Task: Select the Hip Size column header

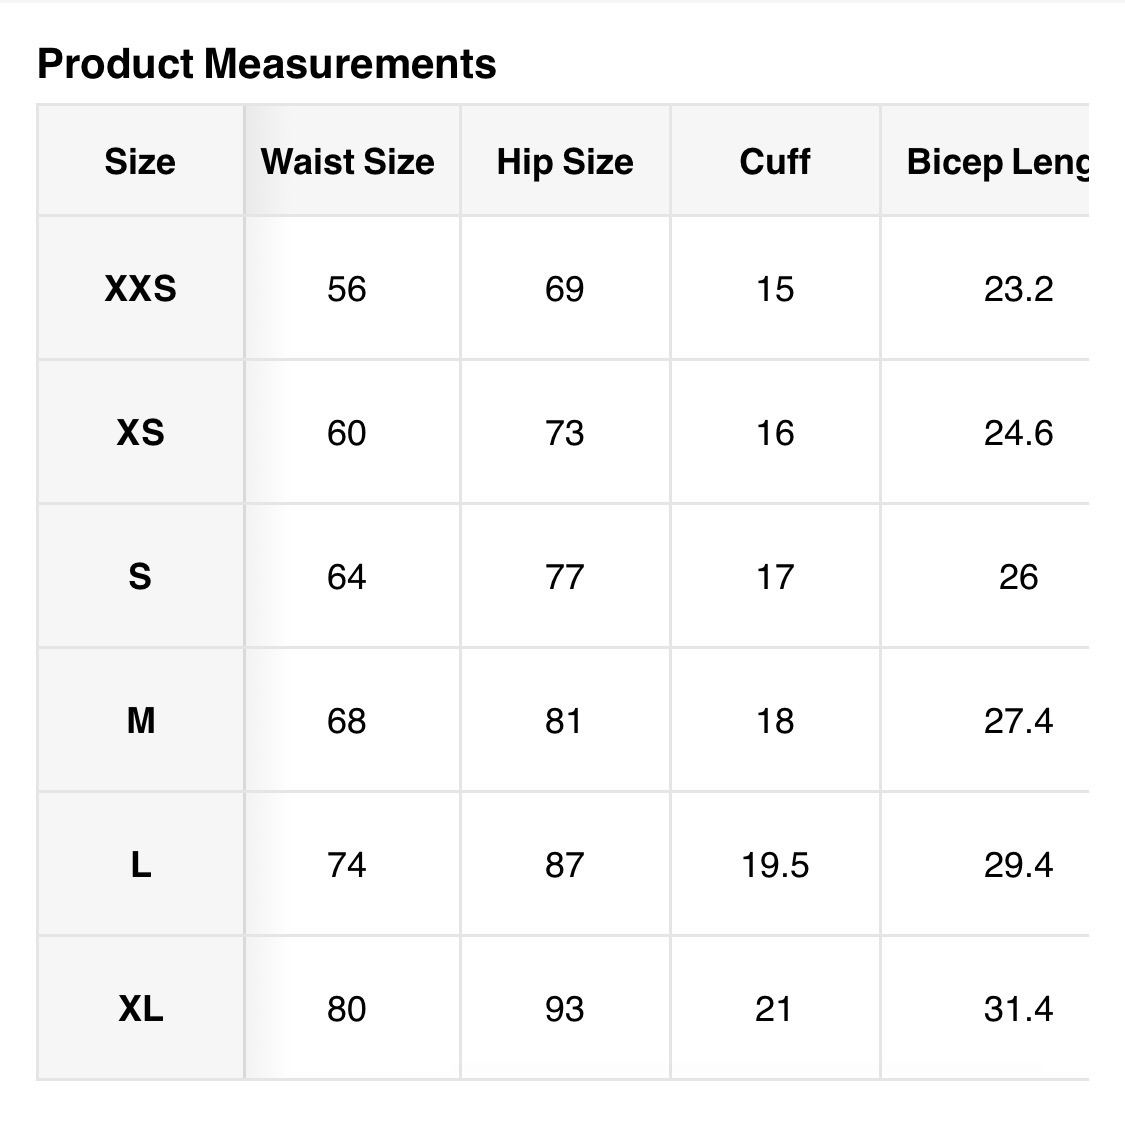Action: (565, 162)
